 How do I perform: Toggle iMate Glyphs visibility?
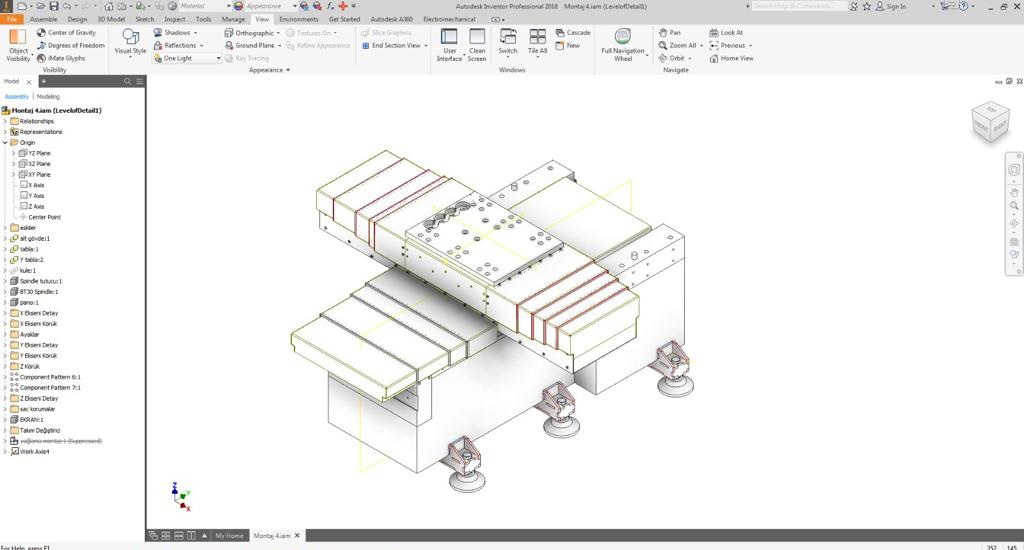coord(41,58)
